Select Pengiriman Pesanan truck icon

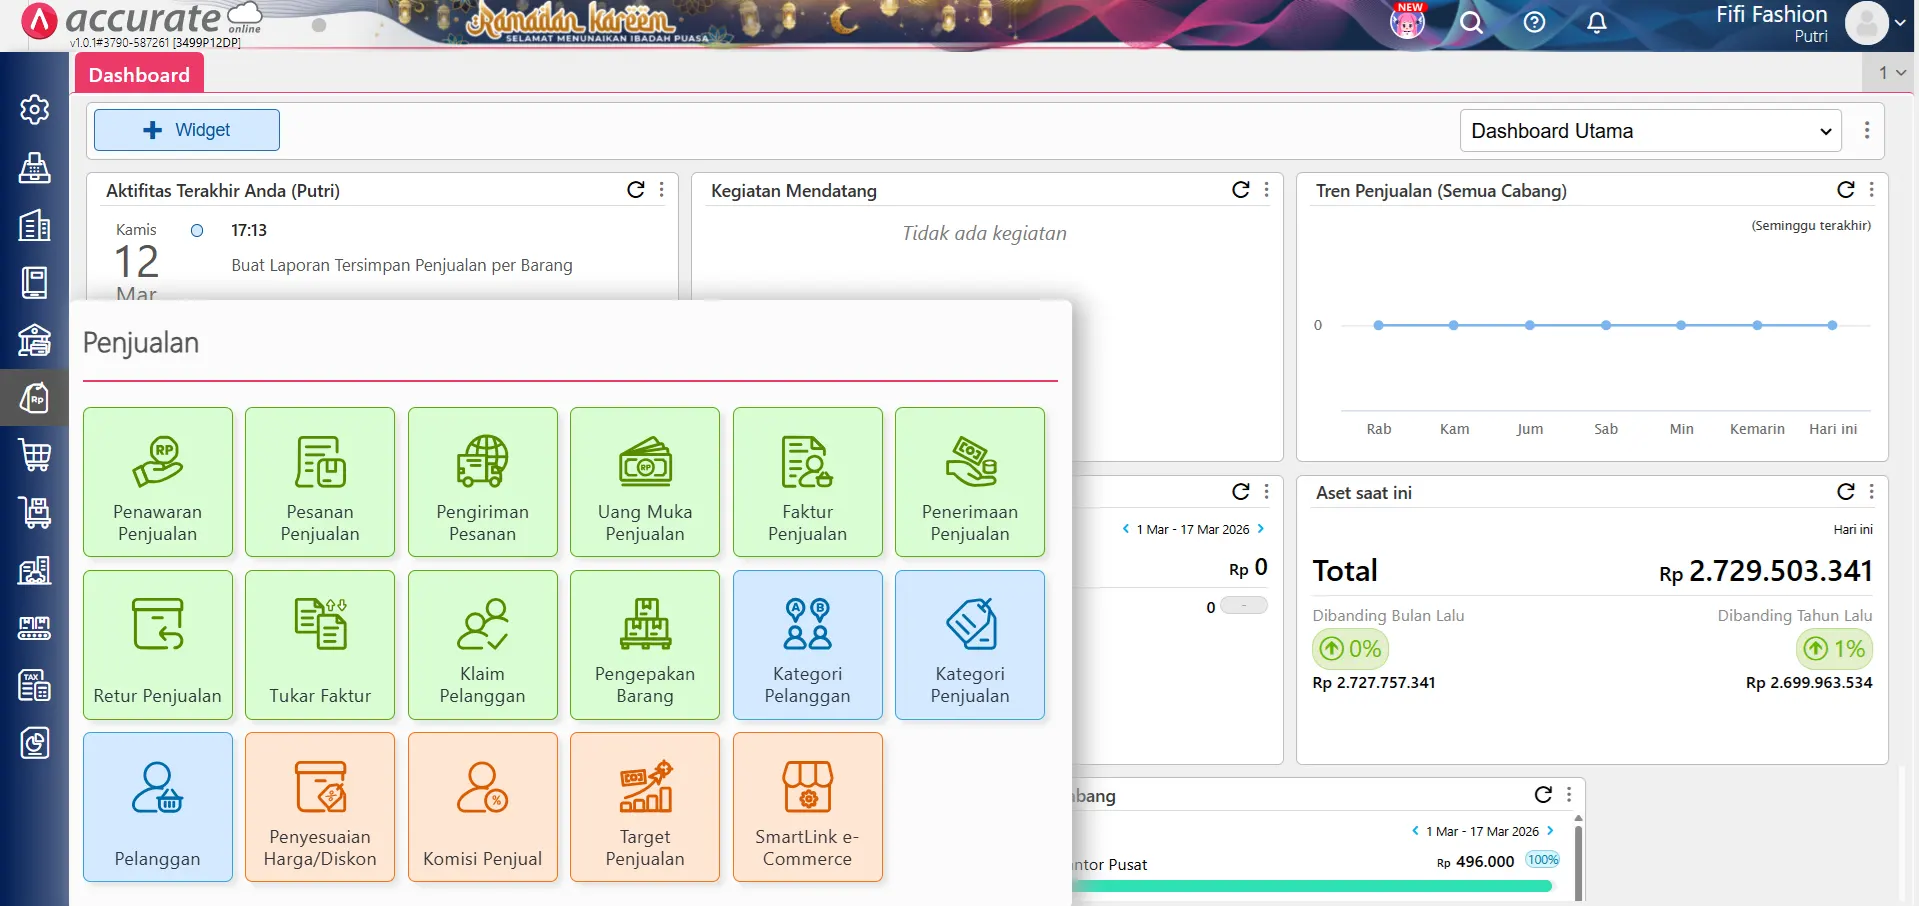tap(482, 461)
